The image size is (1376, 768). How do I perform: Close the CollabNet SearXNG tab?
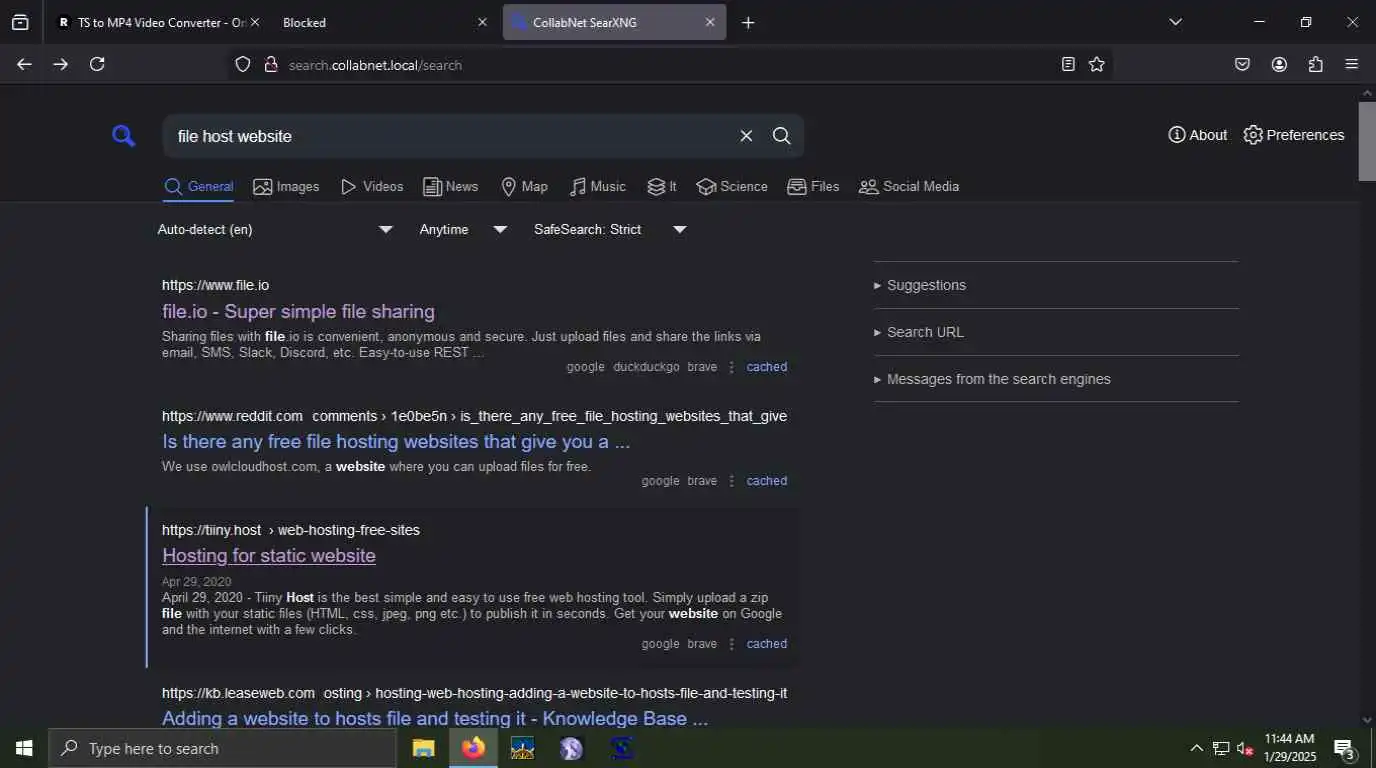[x=710, y=22]
